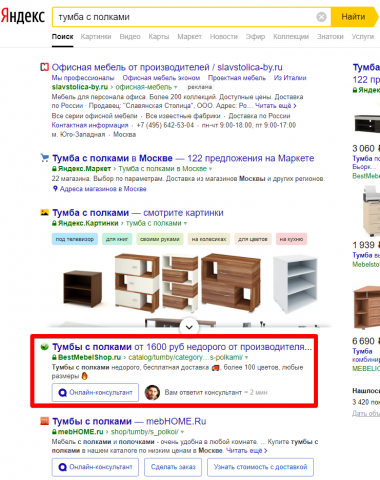Open dropdown arrow after офисная-мебель url
Image resolution: width=380 pixels, height=480 pixels.
click(x=176, y=87)
